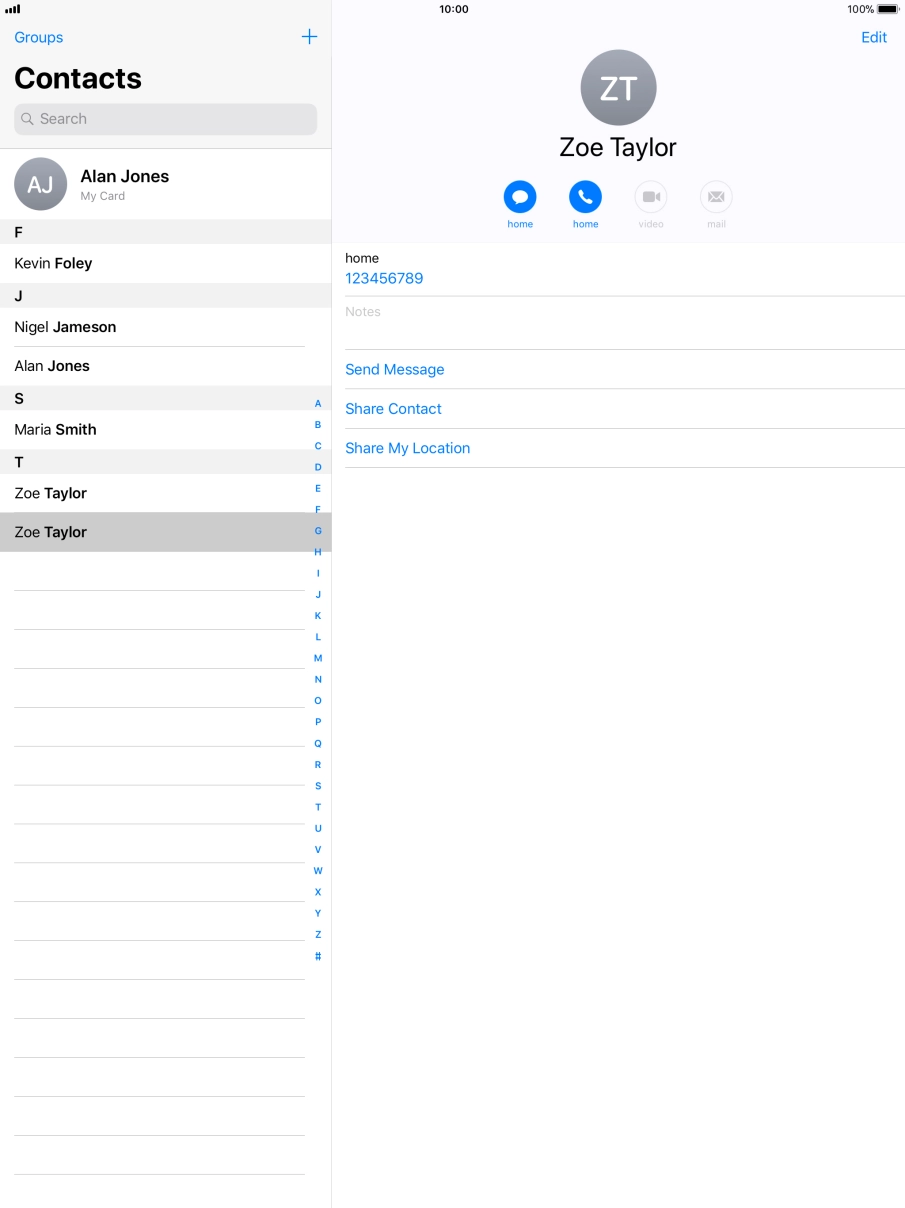The width and height of the screenshot is (905, 1208).
Task: Tap the mail icon on Zoe's card
Action: click(716, 195)
